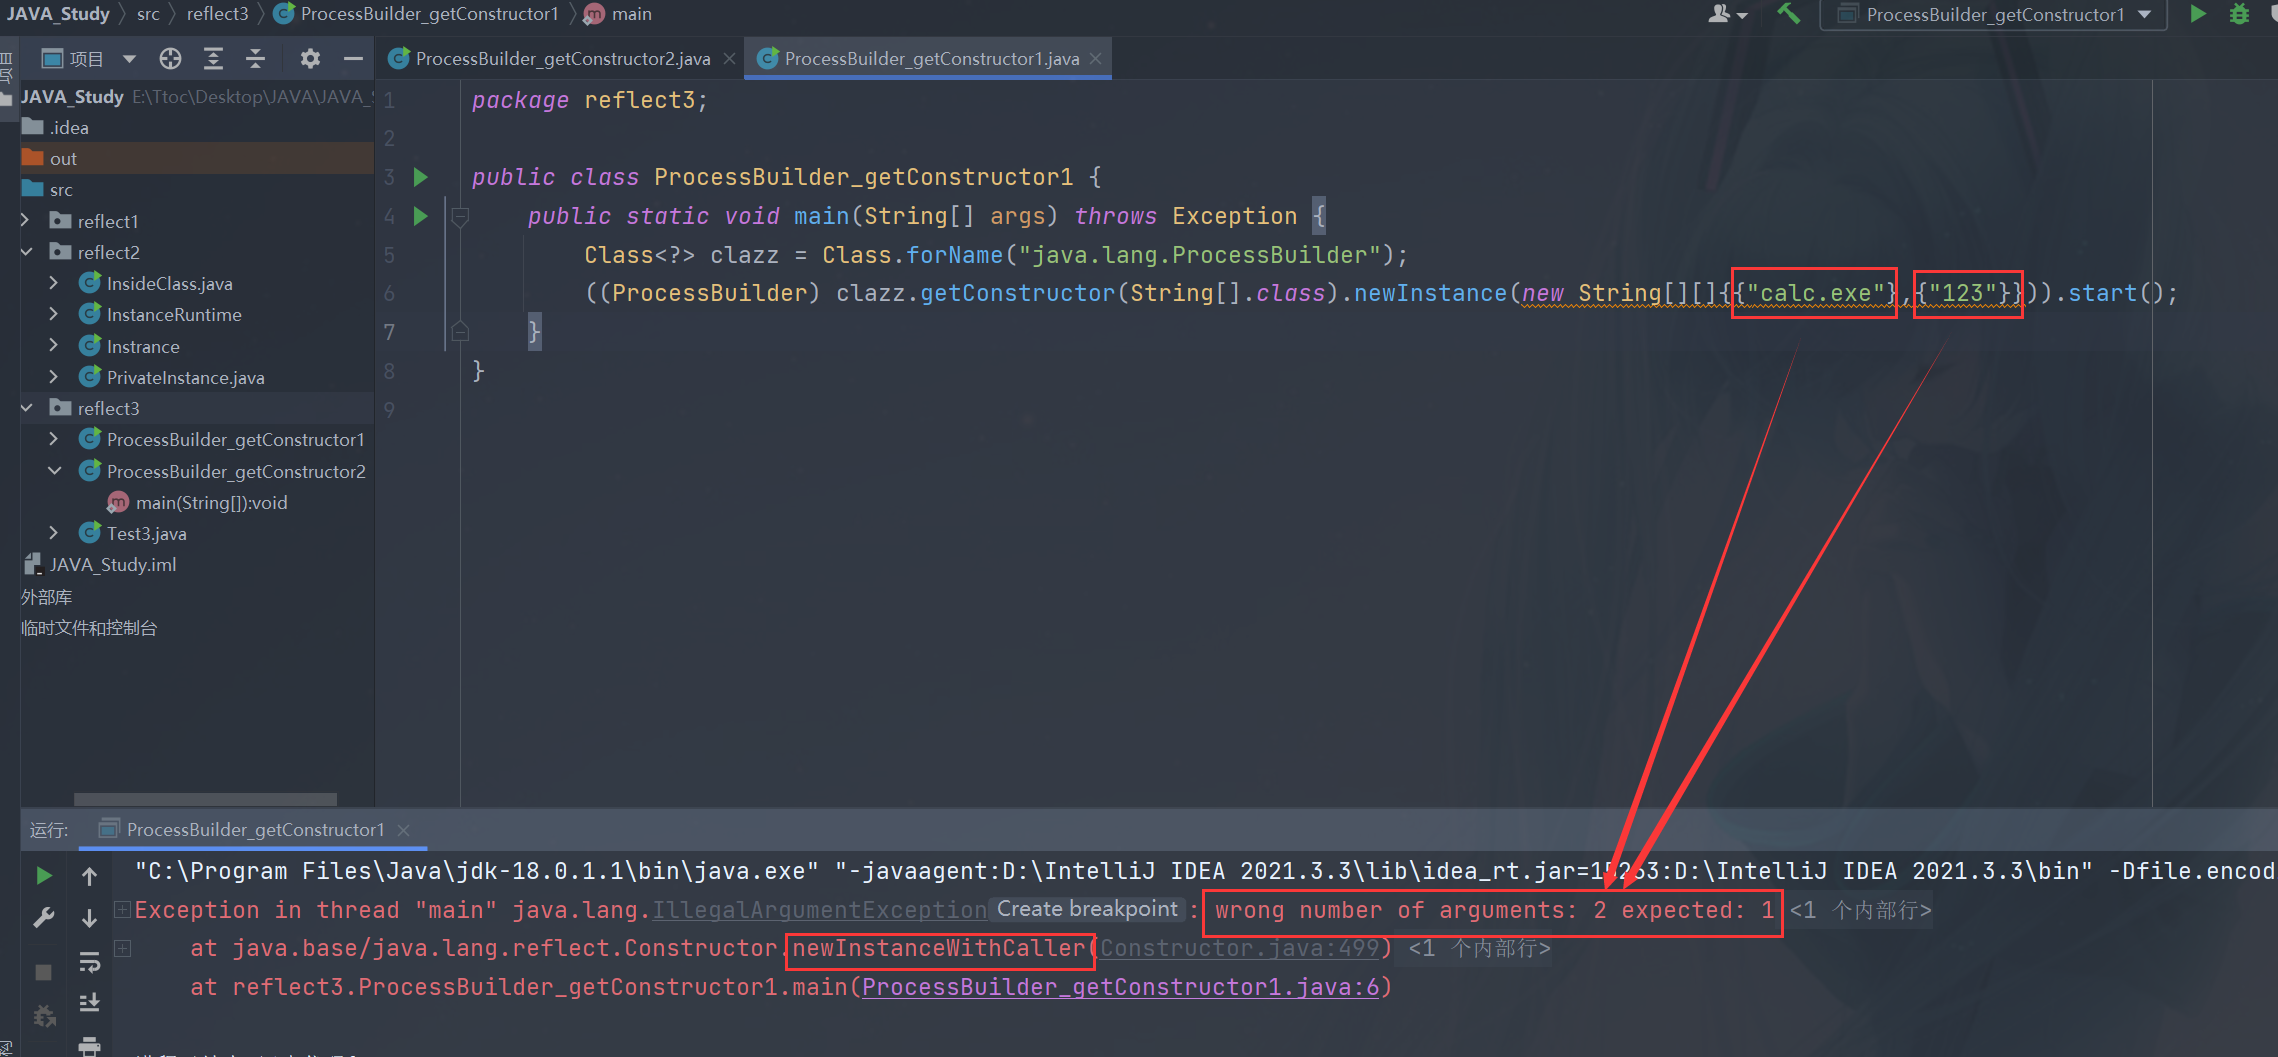Screen dimensions: 2278x1057
Task: Collapse all items in project tree
Action: 255,59
